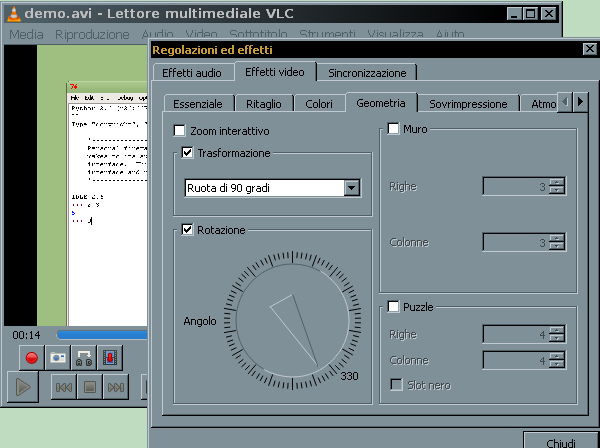
Task: Click the red Record button
Action: pos(31,357)
